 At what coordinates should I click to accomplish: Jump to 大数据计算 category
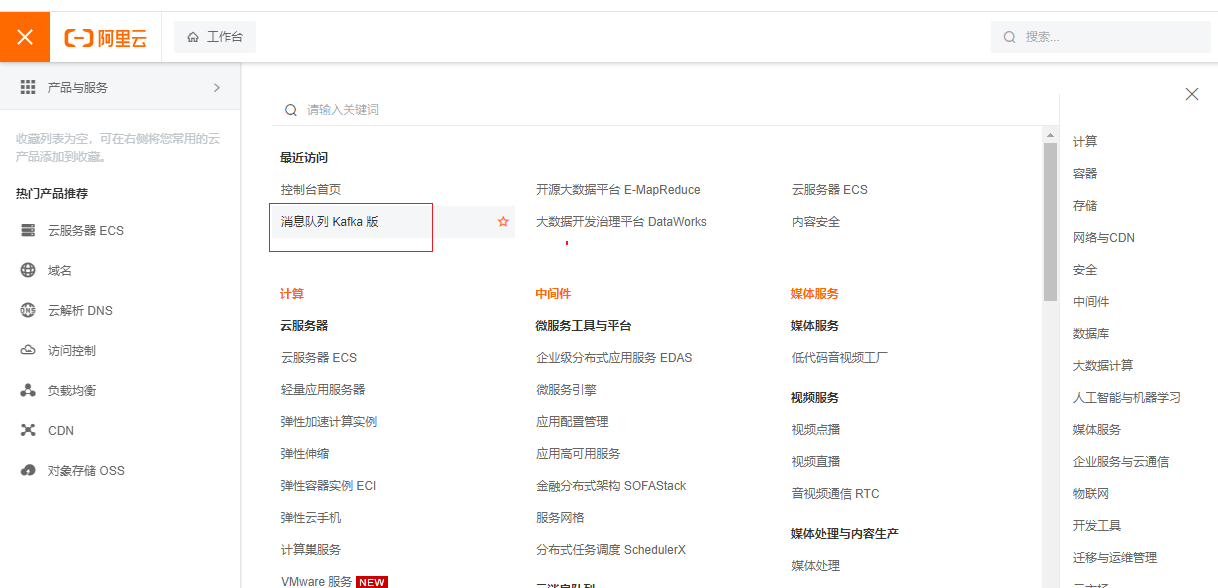pos(1103,366)
